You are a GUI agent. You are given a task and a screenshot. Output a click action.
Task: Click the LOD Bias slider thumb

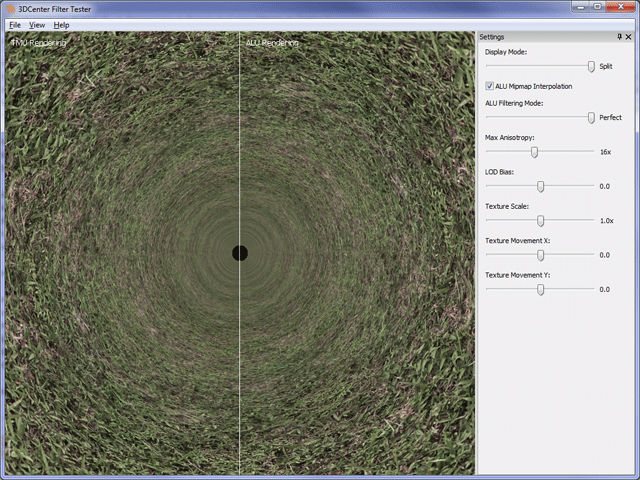coord(541,186)
